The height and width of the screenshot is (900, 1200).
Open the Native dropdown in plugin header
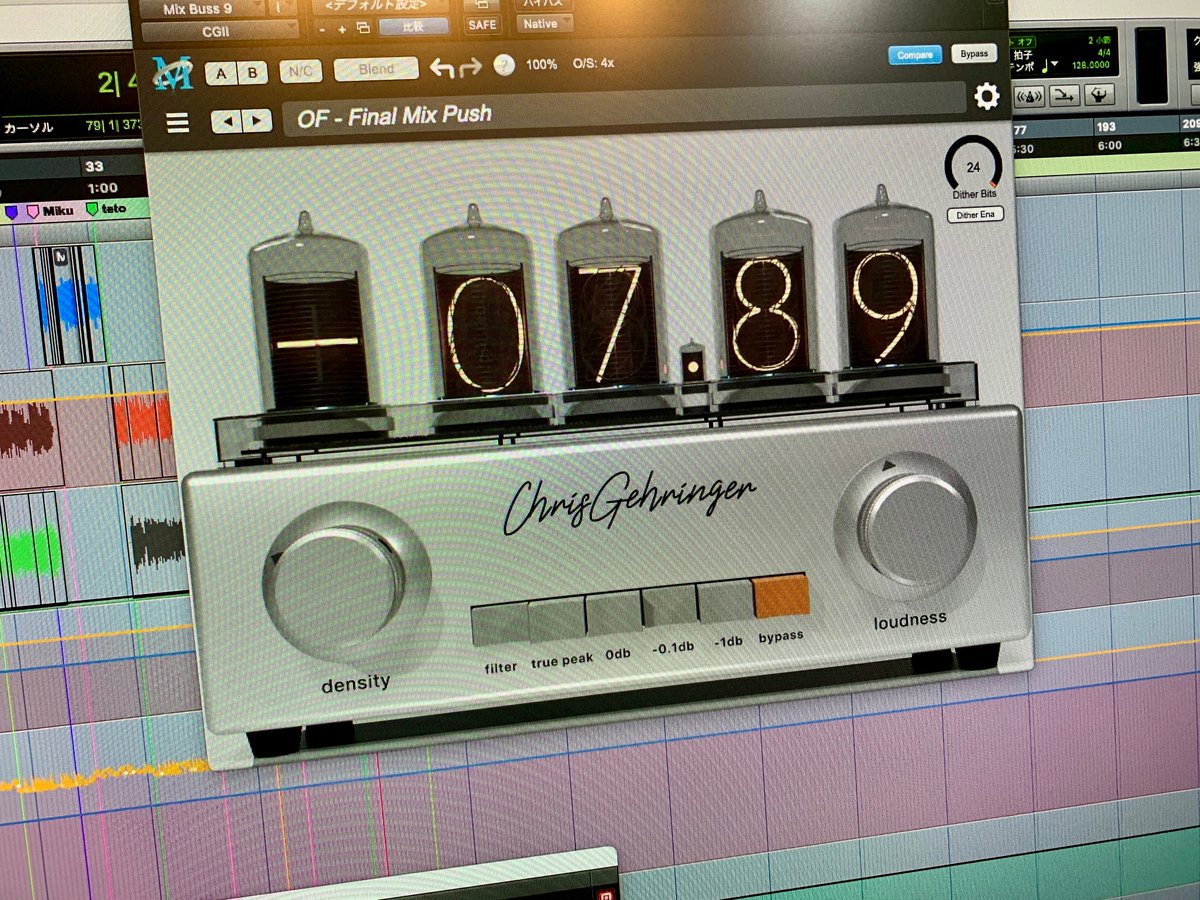coord(544,22)
